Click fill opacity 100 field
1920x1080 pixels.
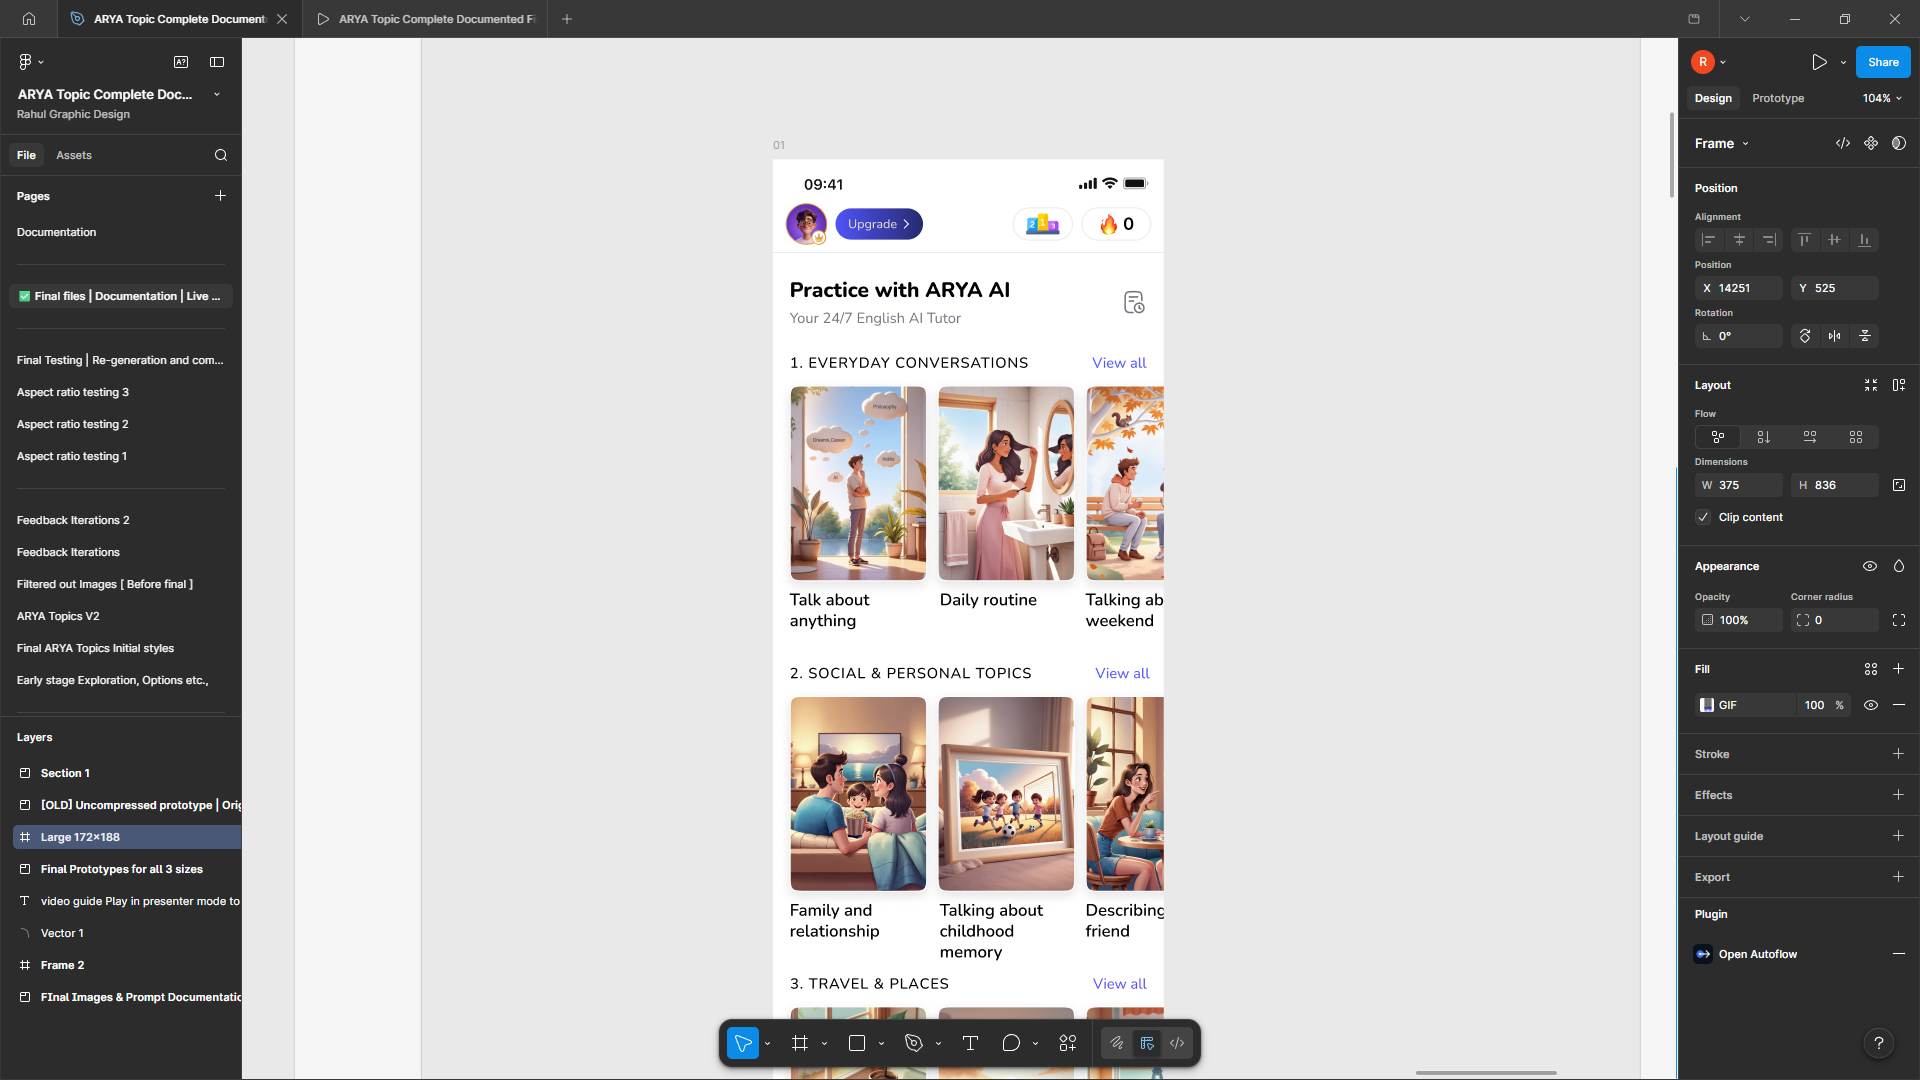pos(1815,705)
